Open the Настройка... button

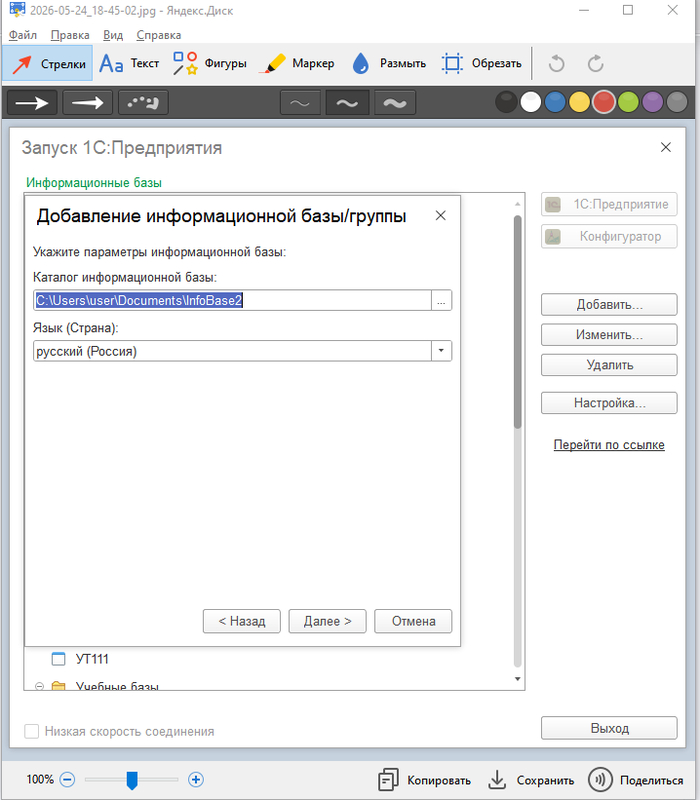click(x=609, y=403)
